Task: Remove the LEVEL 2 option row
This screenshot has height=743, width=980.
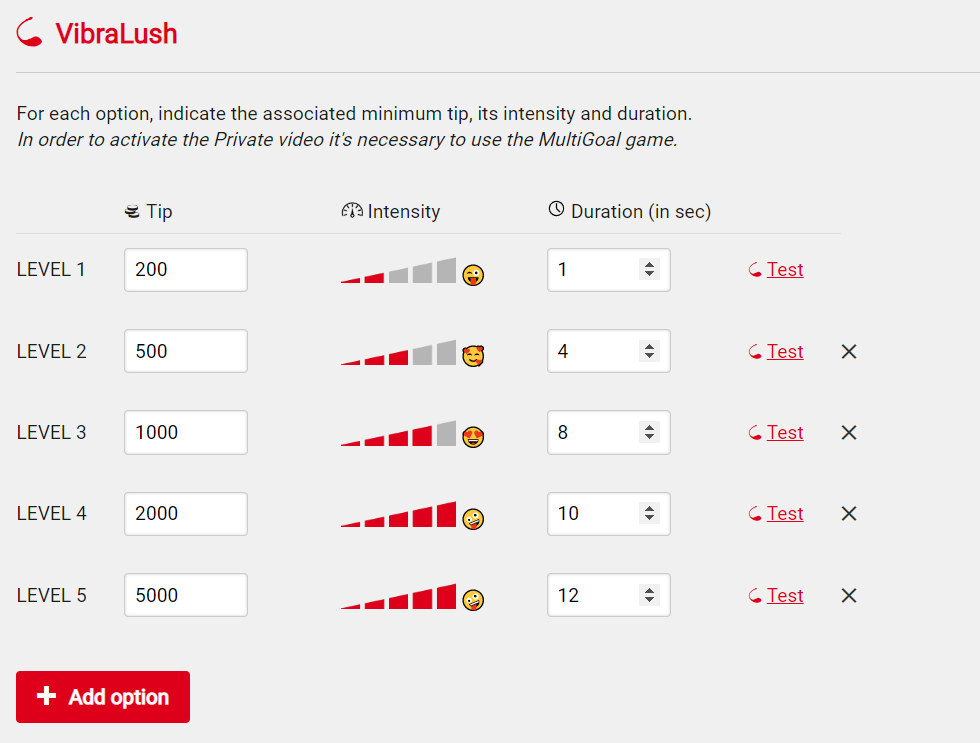Action: click(x=849, y=351)
